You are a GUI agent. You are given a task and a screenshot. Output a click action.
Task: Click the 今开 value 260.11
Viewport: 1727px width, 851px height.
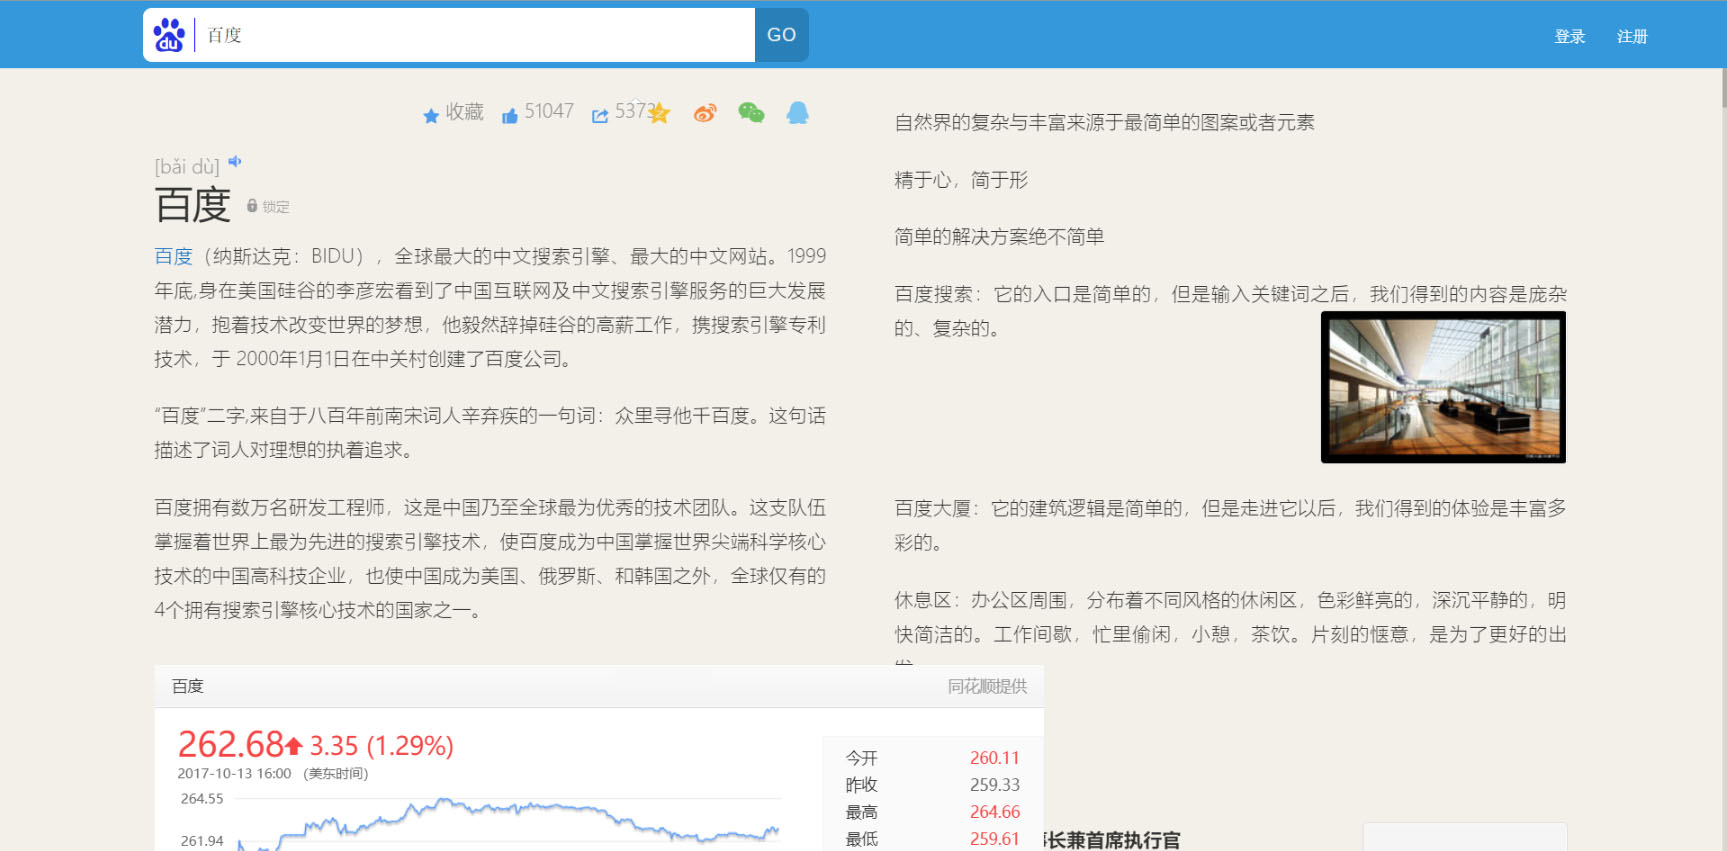[x=994, y=758]
